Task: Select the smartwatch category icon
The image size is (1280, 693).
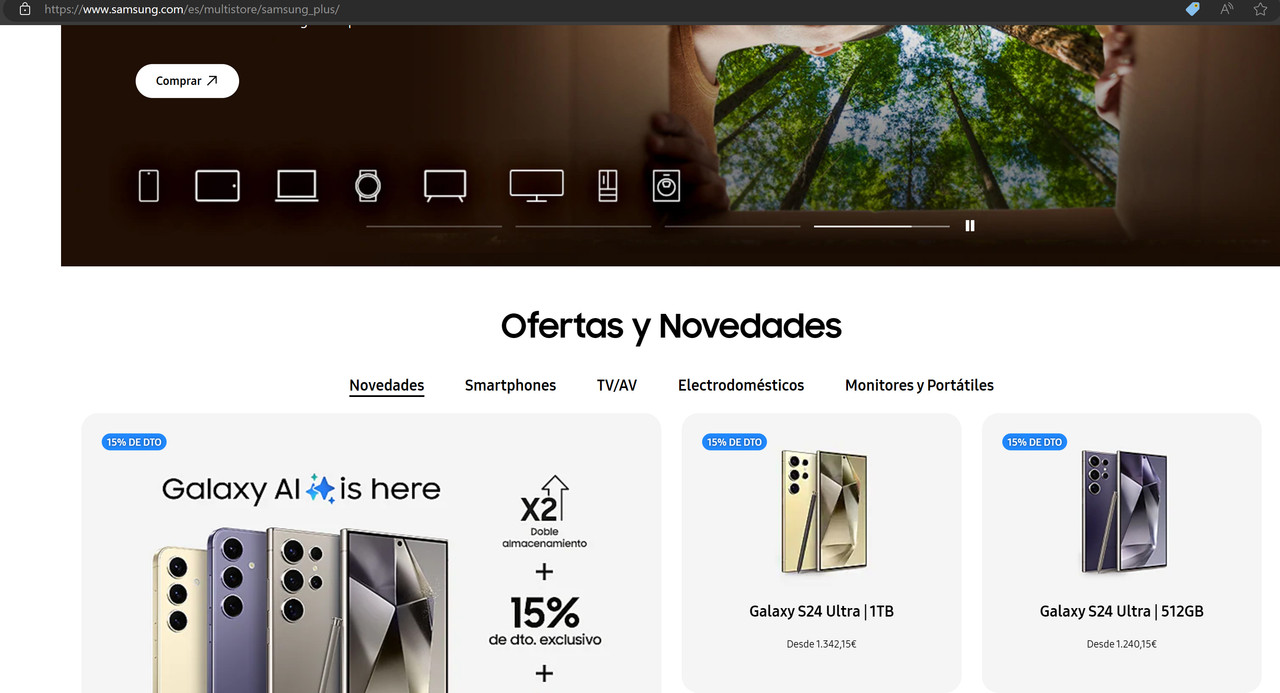Action: [x=368, y=186]
